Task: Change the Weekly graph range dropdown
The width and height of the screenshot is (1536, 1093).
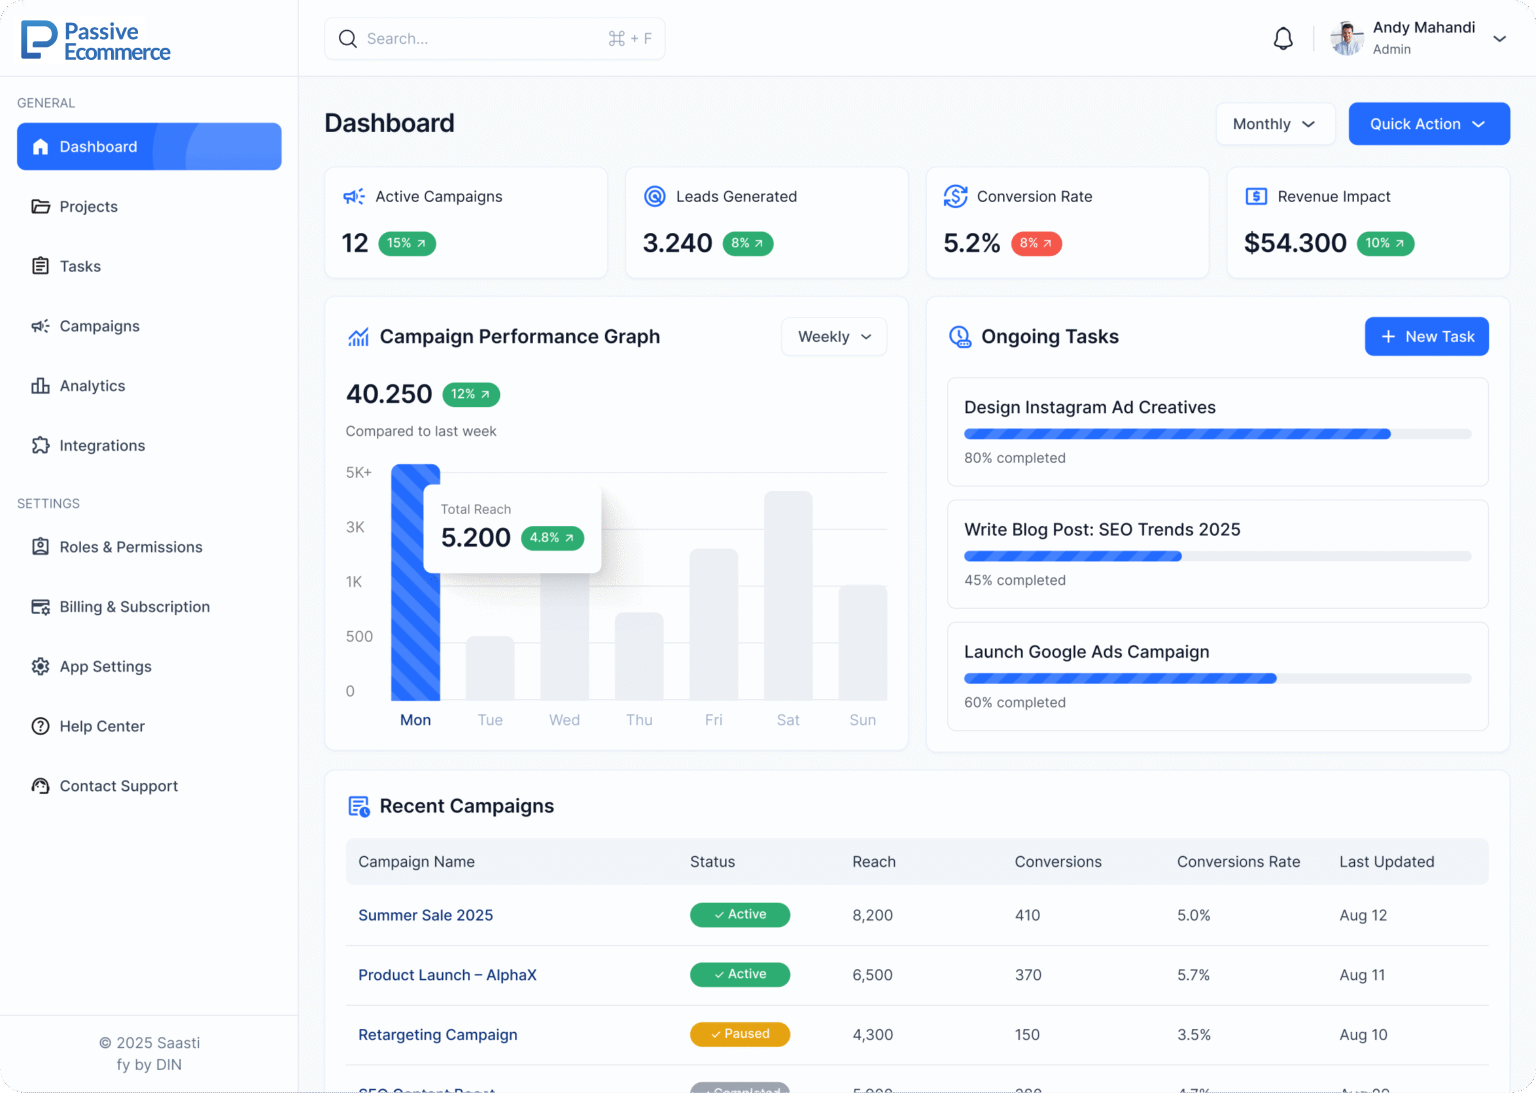Action: click(x=834, y=337)
